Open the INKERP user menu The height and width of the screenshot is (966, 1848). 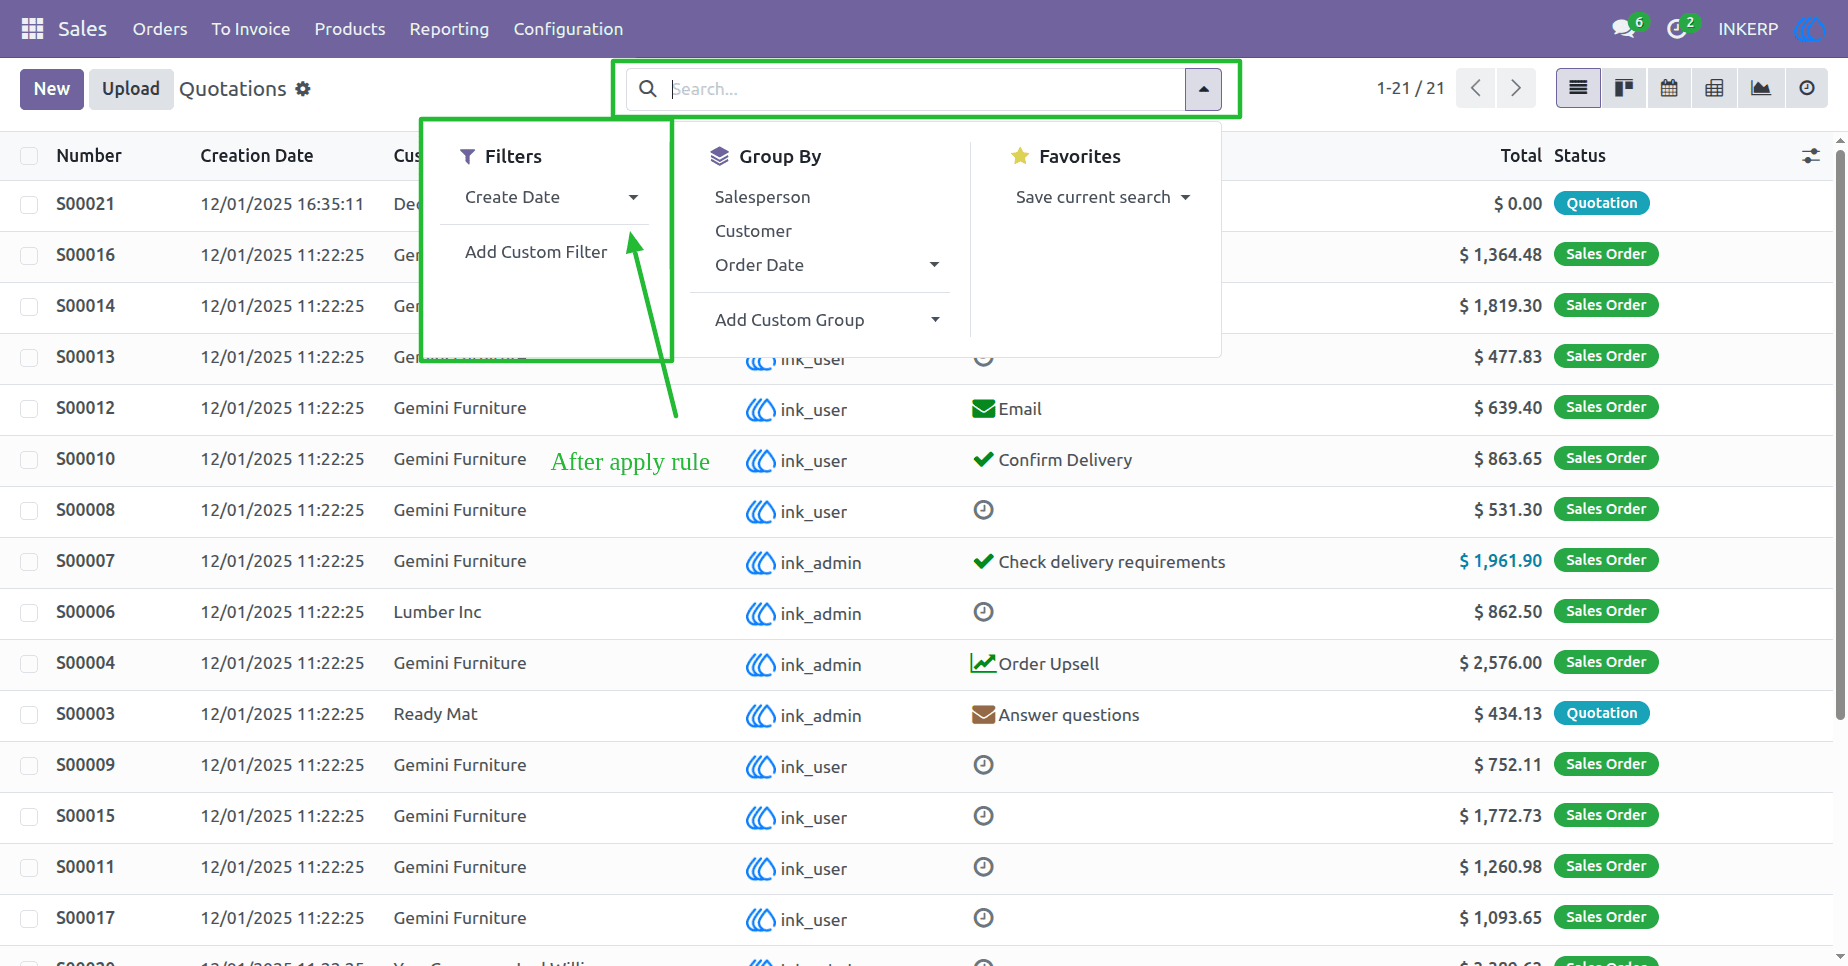pyautogui.click(x=1772, y=29)
